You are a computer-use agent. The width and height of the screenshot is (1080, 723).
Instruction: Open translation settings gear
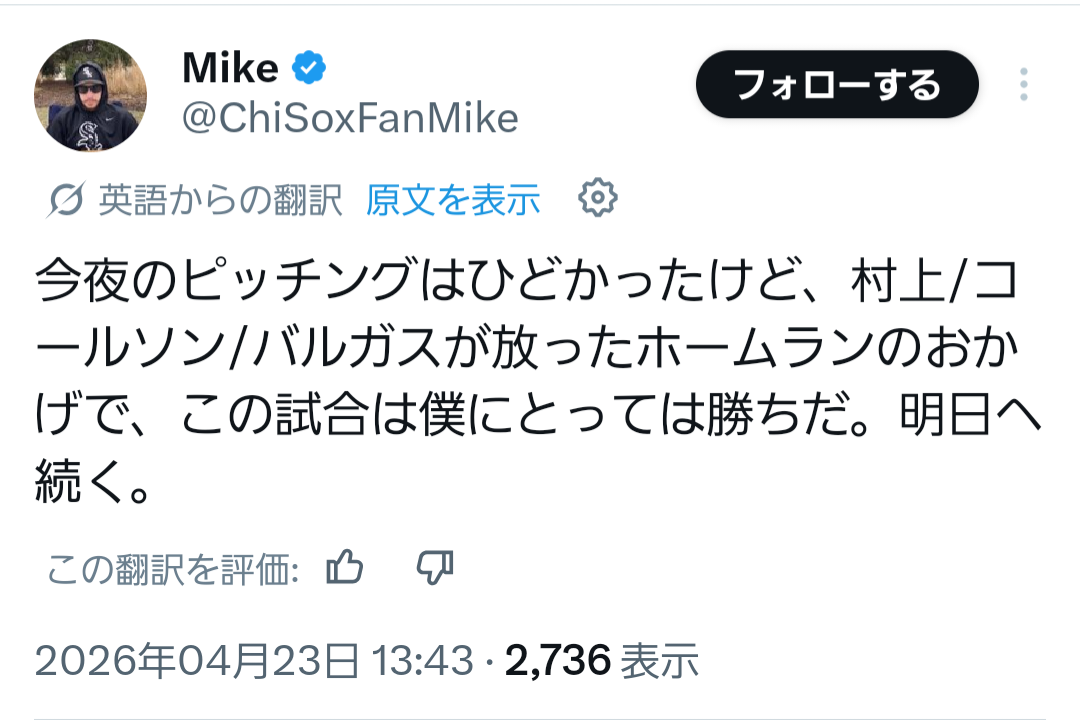point(597,198)
